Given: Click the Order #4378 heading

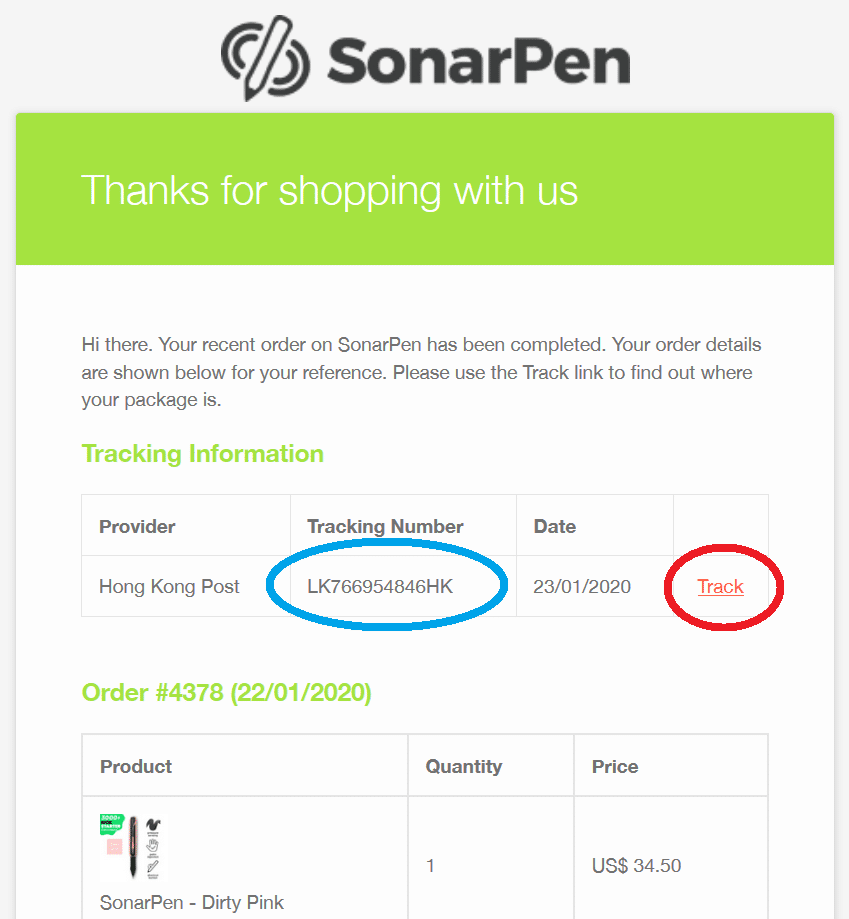Looking at the screenshot, I should 226,693.
